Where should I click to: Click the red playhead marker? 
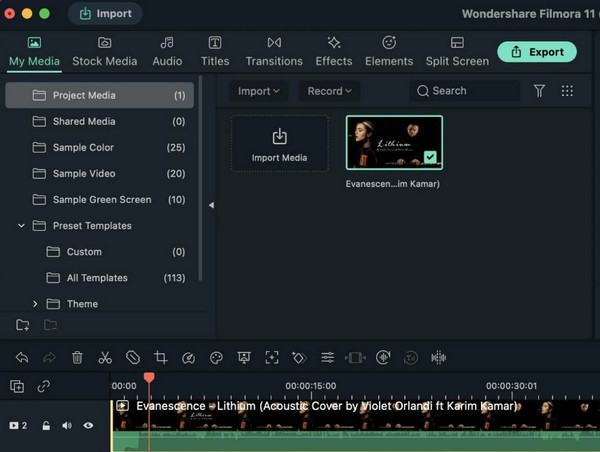click(149, 378)
